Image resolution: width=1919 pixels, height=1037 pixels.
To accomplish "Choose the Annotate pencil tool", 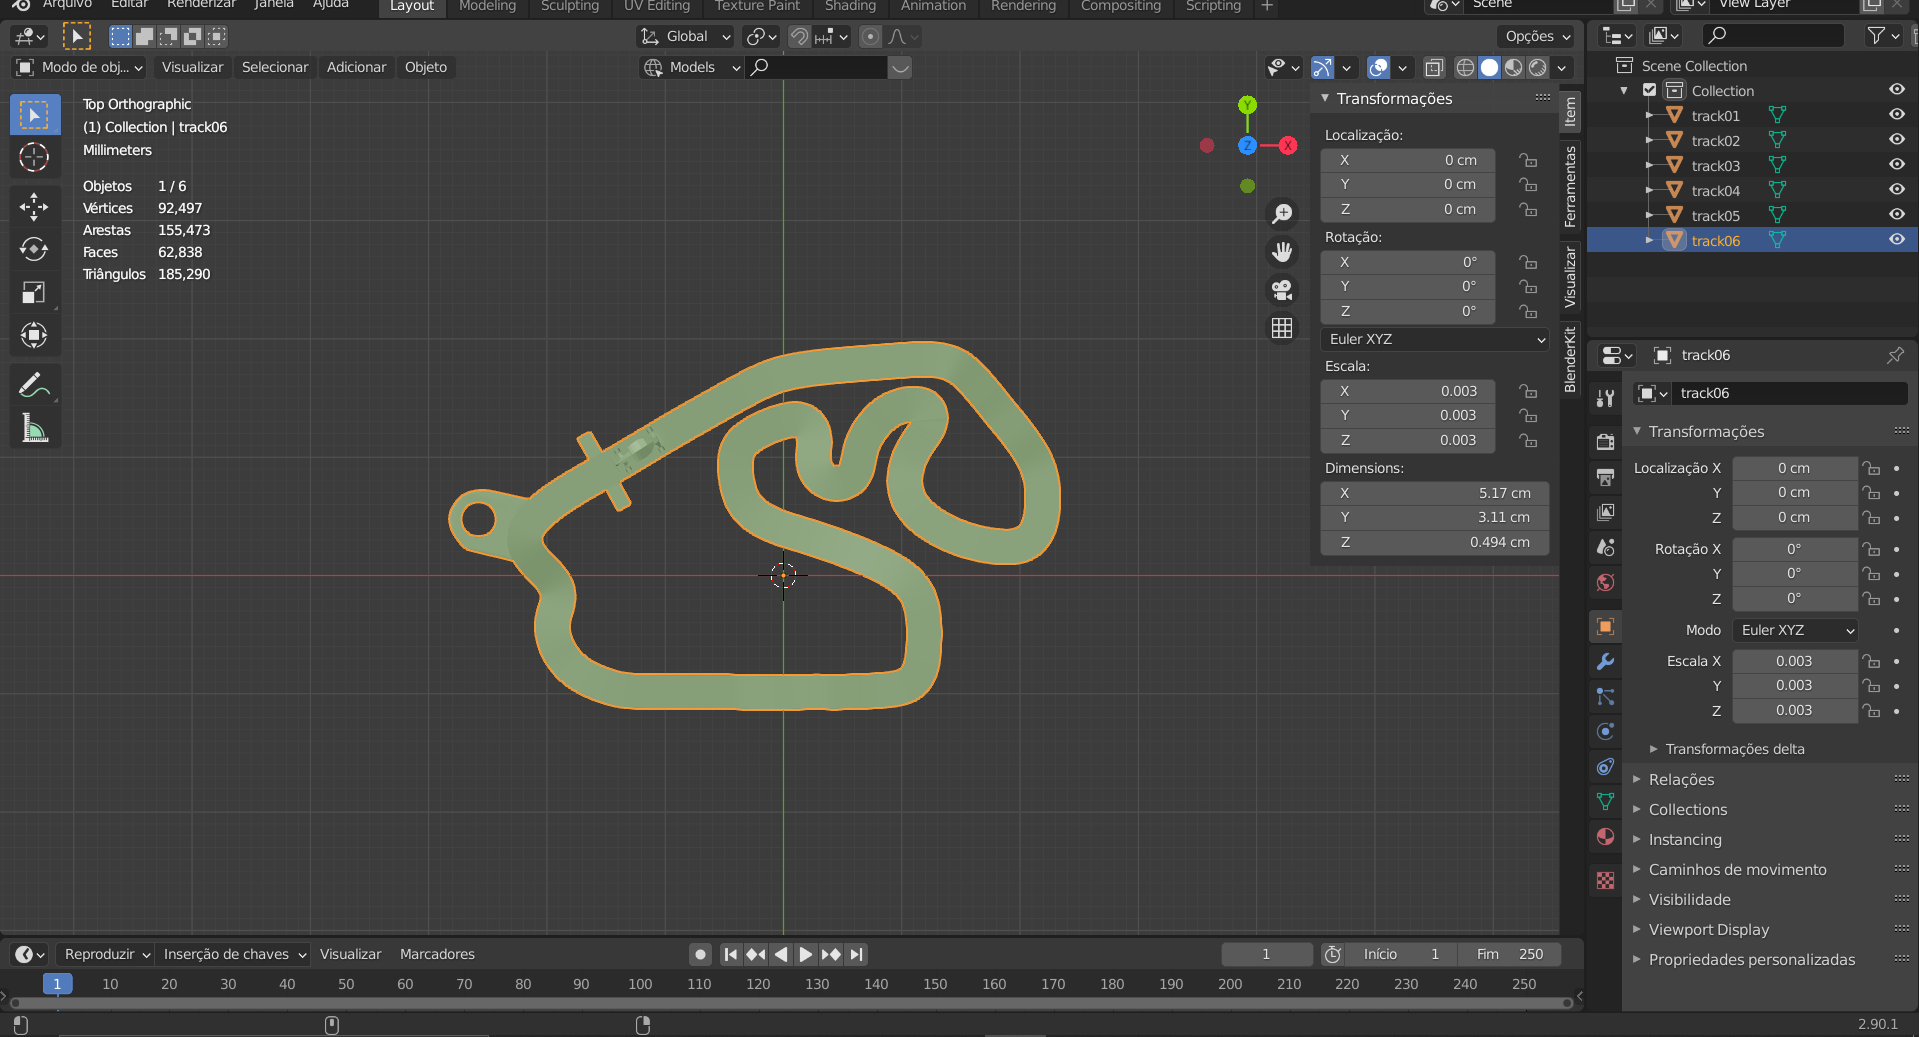I will click(34, 385).
